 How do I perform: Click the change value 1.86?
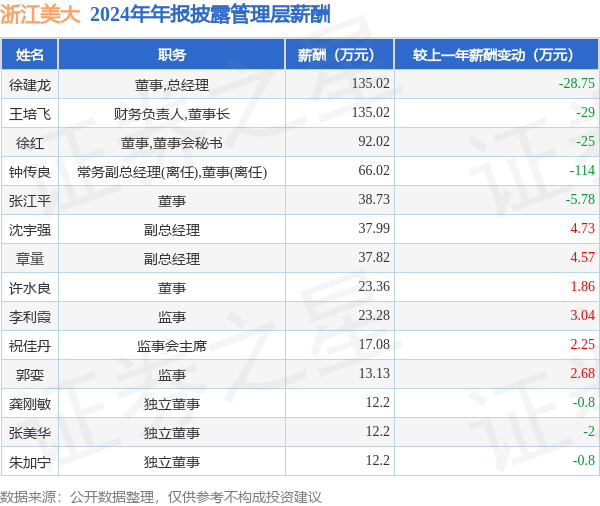[x=582, y=286]
